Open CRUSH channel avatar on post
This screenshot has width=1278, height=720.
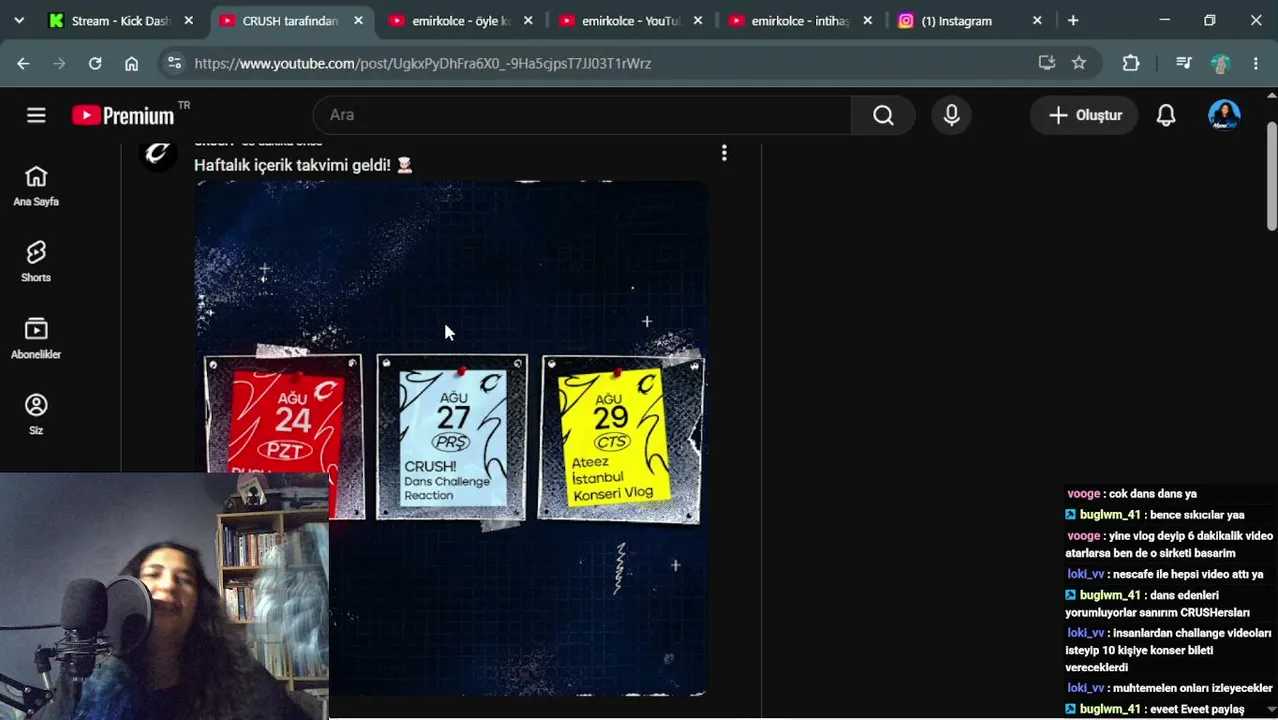pyautogui.click(x=157, y=155)
